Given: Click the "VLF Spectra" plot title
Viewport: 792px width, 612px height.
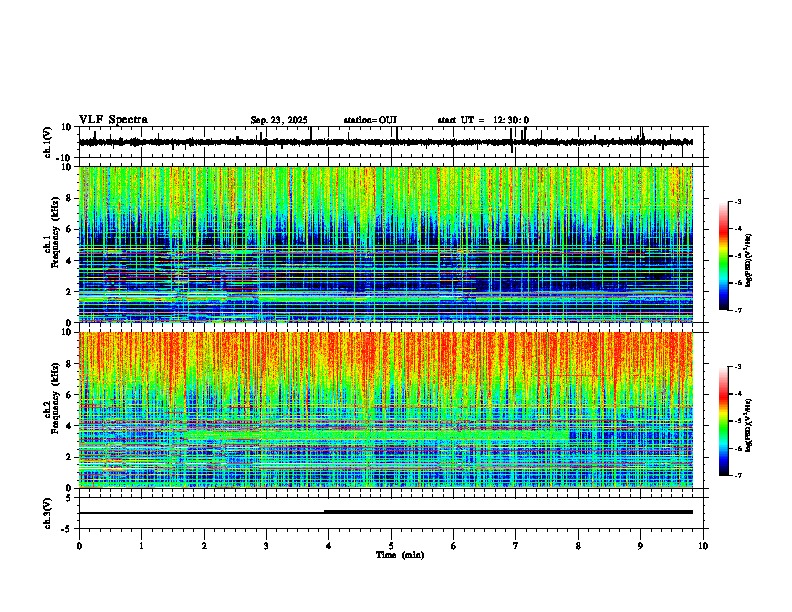Looking at the screenshot, I should 113,120.
